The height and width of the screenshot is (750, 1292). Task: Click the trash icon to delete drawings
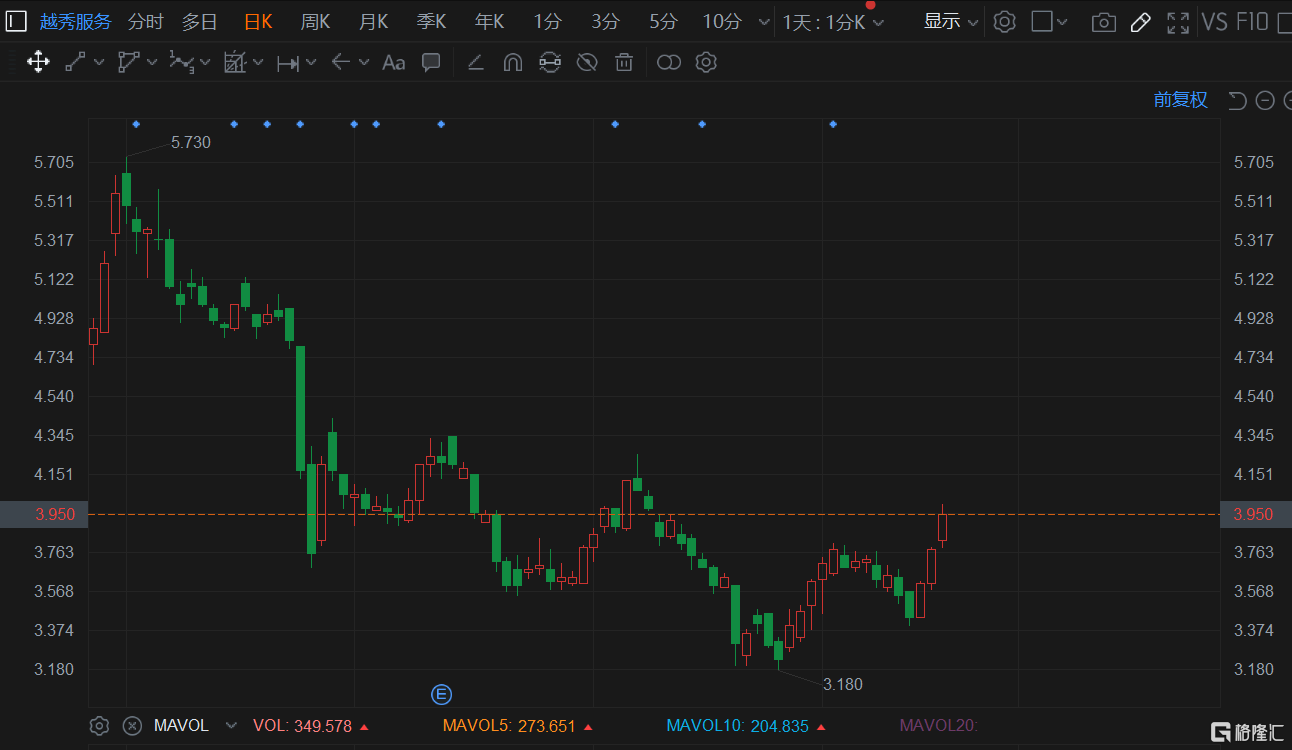pyautogui.click(x=624, y=63)
